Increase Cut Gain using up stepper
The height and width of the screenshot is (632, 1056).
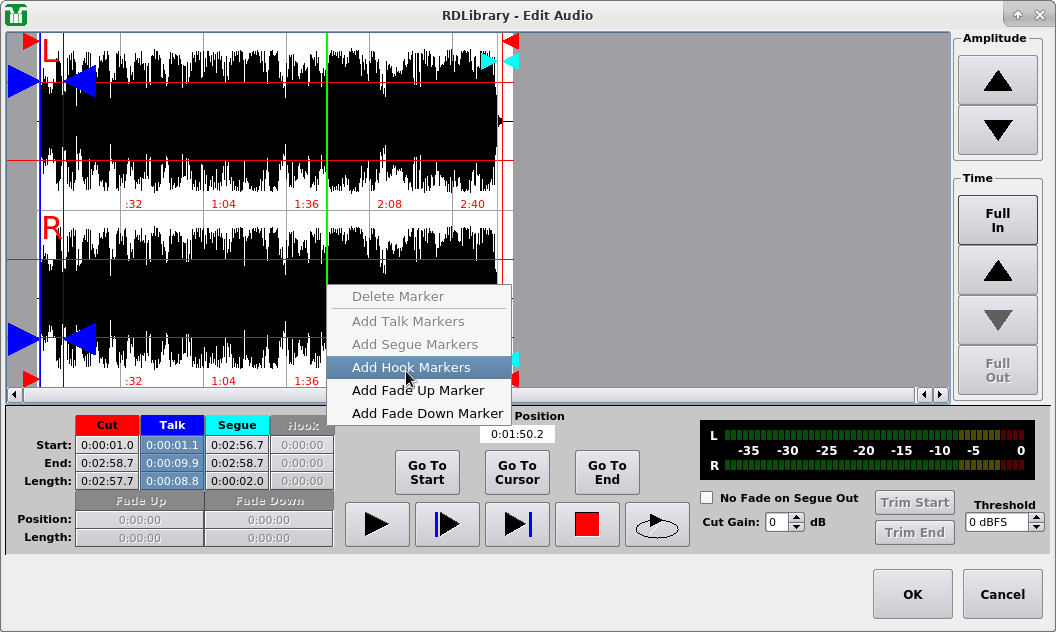796,517
